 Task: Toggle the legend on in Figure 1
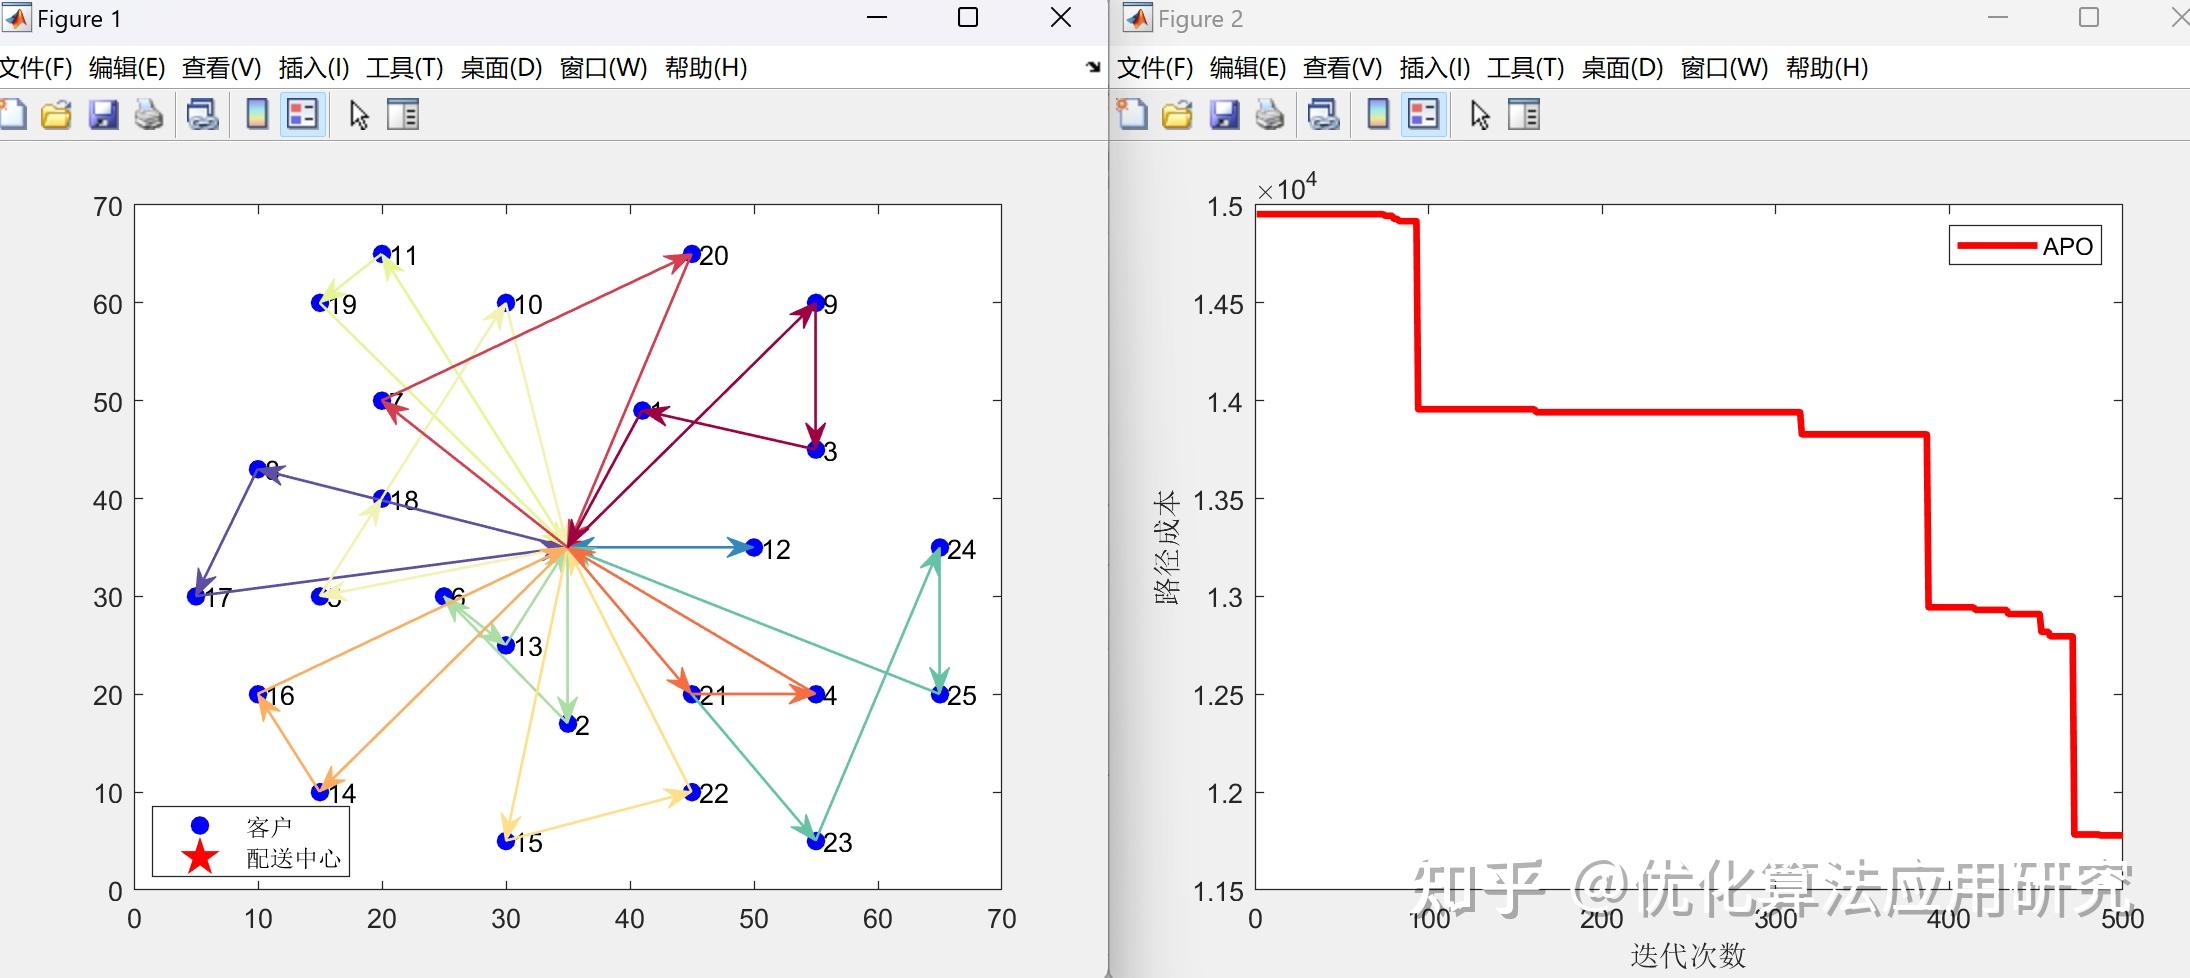click(303, 114)
